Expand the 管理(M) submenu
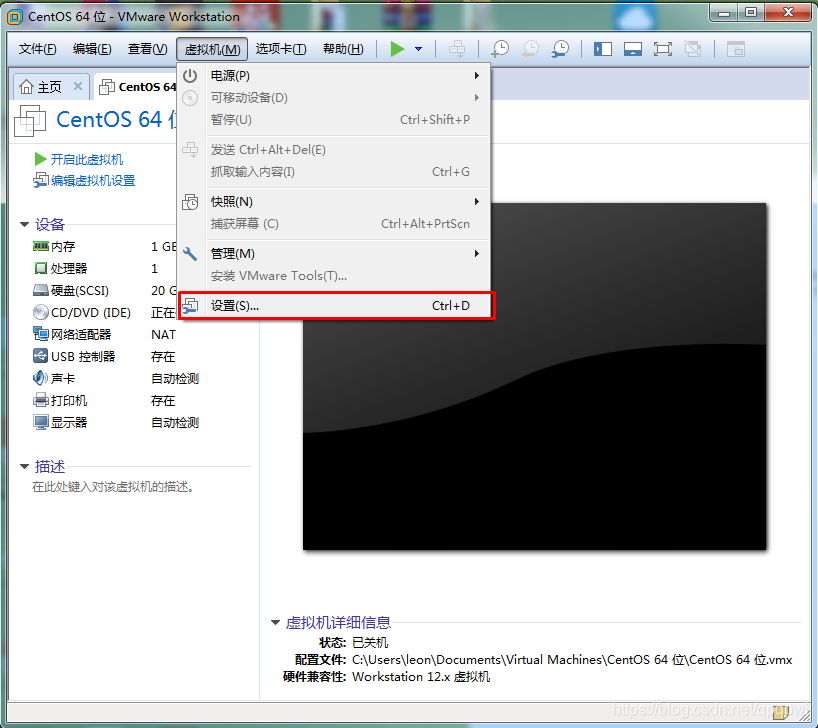 pyautogui.click(x=334, y=254)
